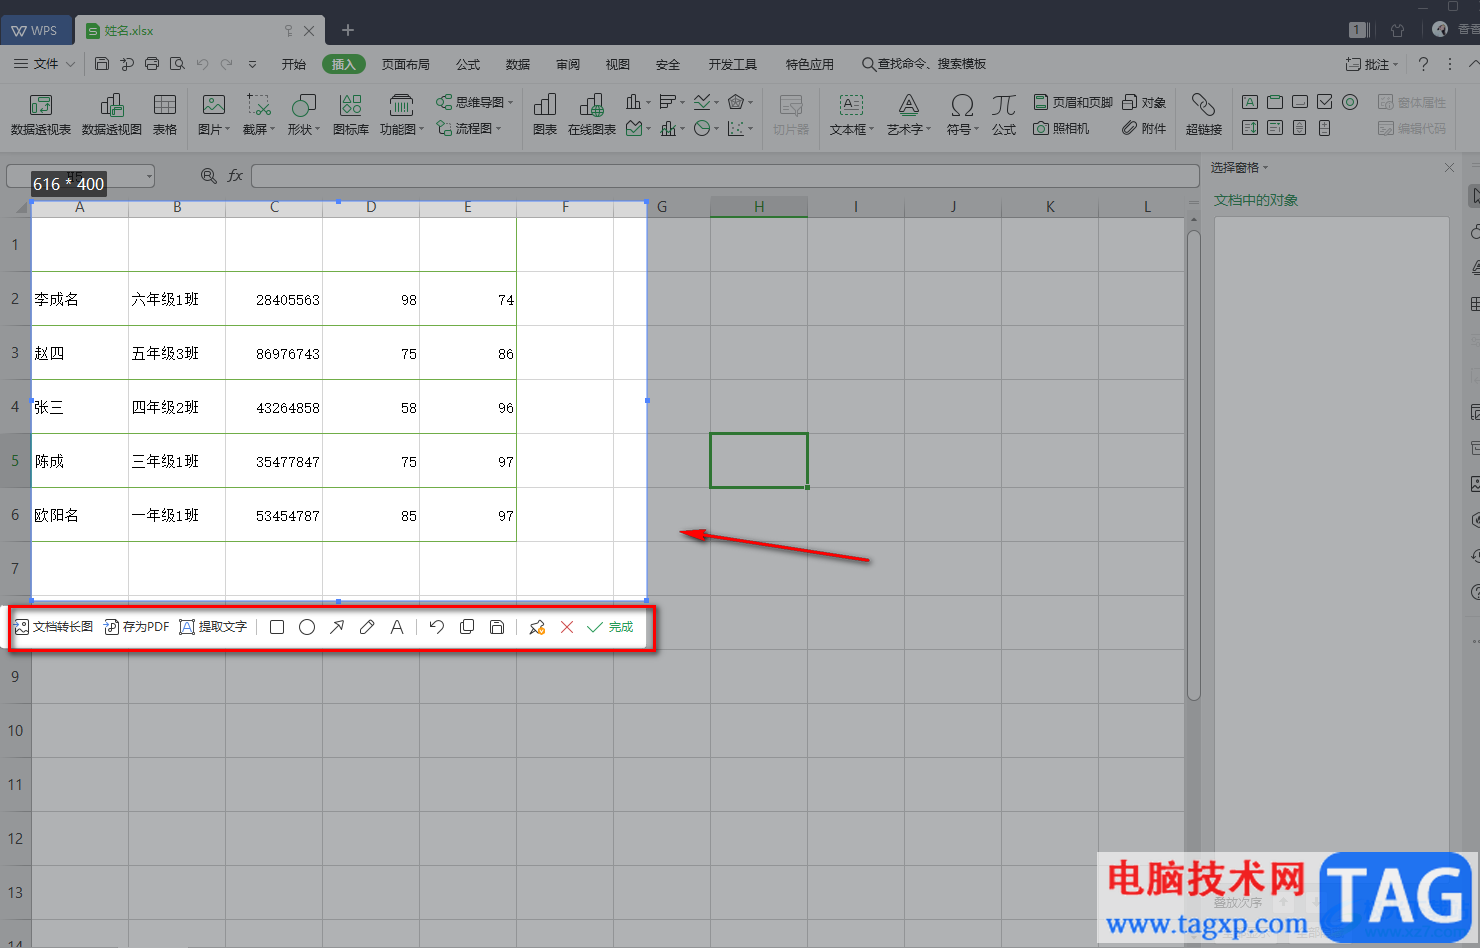Image resolution: width=1480 pixels, height=948 pixels.
Task: Insert a 数据透视图 pivot chart
Action: point(112,114)
